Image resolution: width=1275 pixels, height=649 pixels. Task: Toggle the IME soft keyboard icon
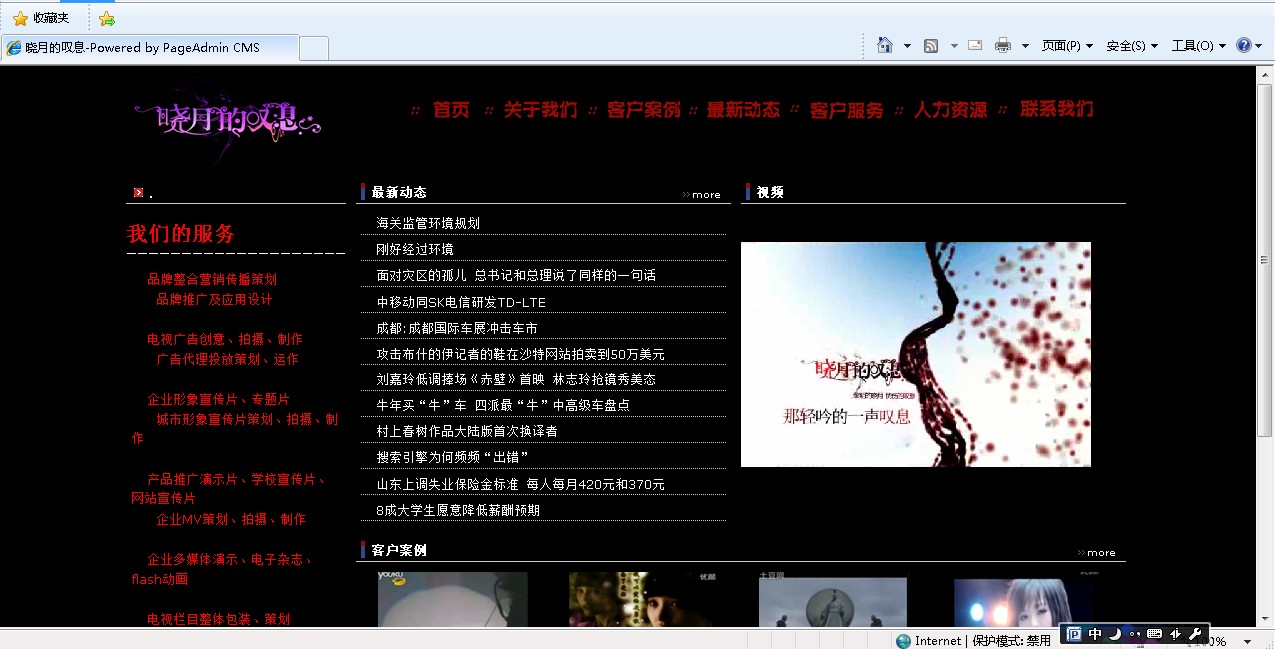coord(1154,634)
